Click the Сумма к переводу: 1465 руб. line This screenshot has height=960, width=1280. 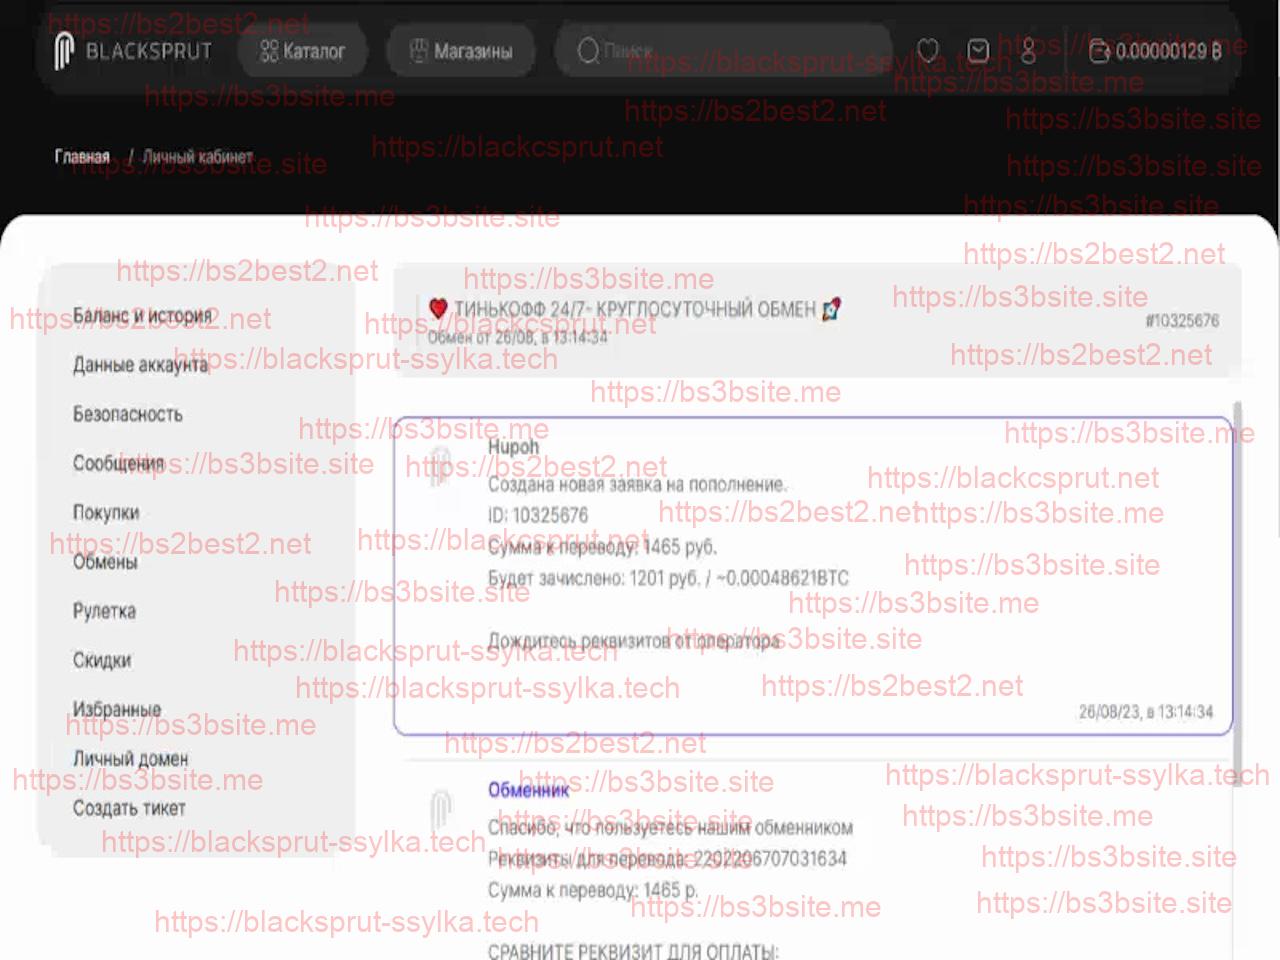[602, 547]
